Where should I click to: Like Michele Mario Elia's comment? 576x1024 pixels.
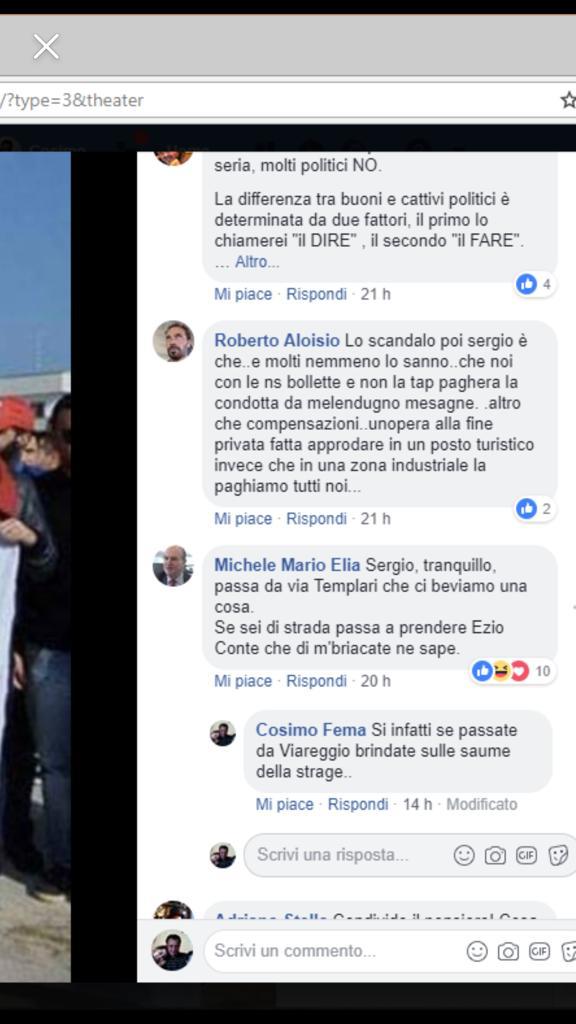243,681
